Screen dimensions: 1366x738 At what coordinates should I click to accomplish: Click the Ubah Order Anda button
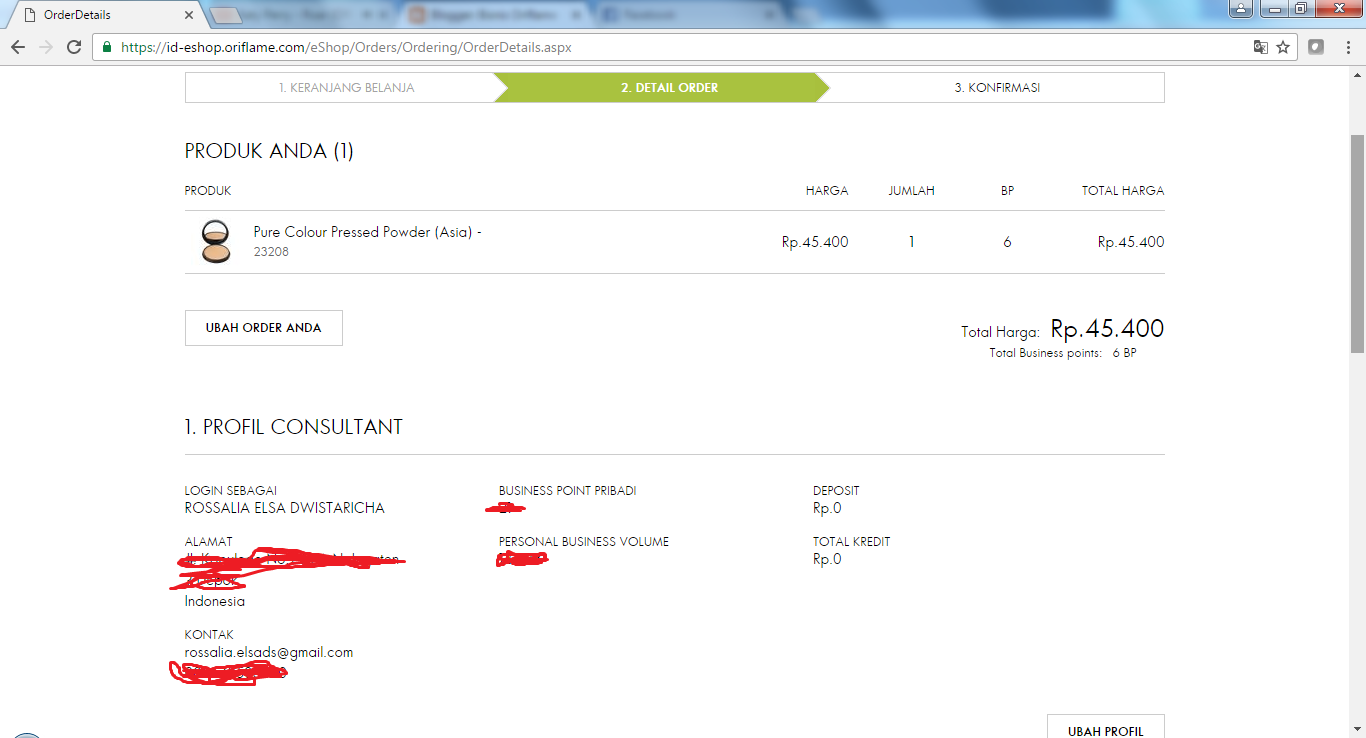coord(264,328)
